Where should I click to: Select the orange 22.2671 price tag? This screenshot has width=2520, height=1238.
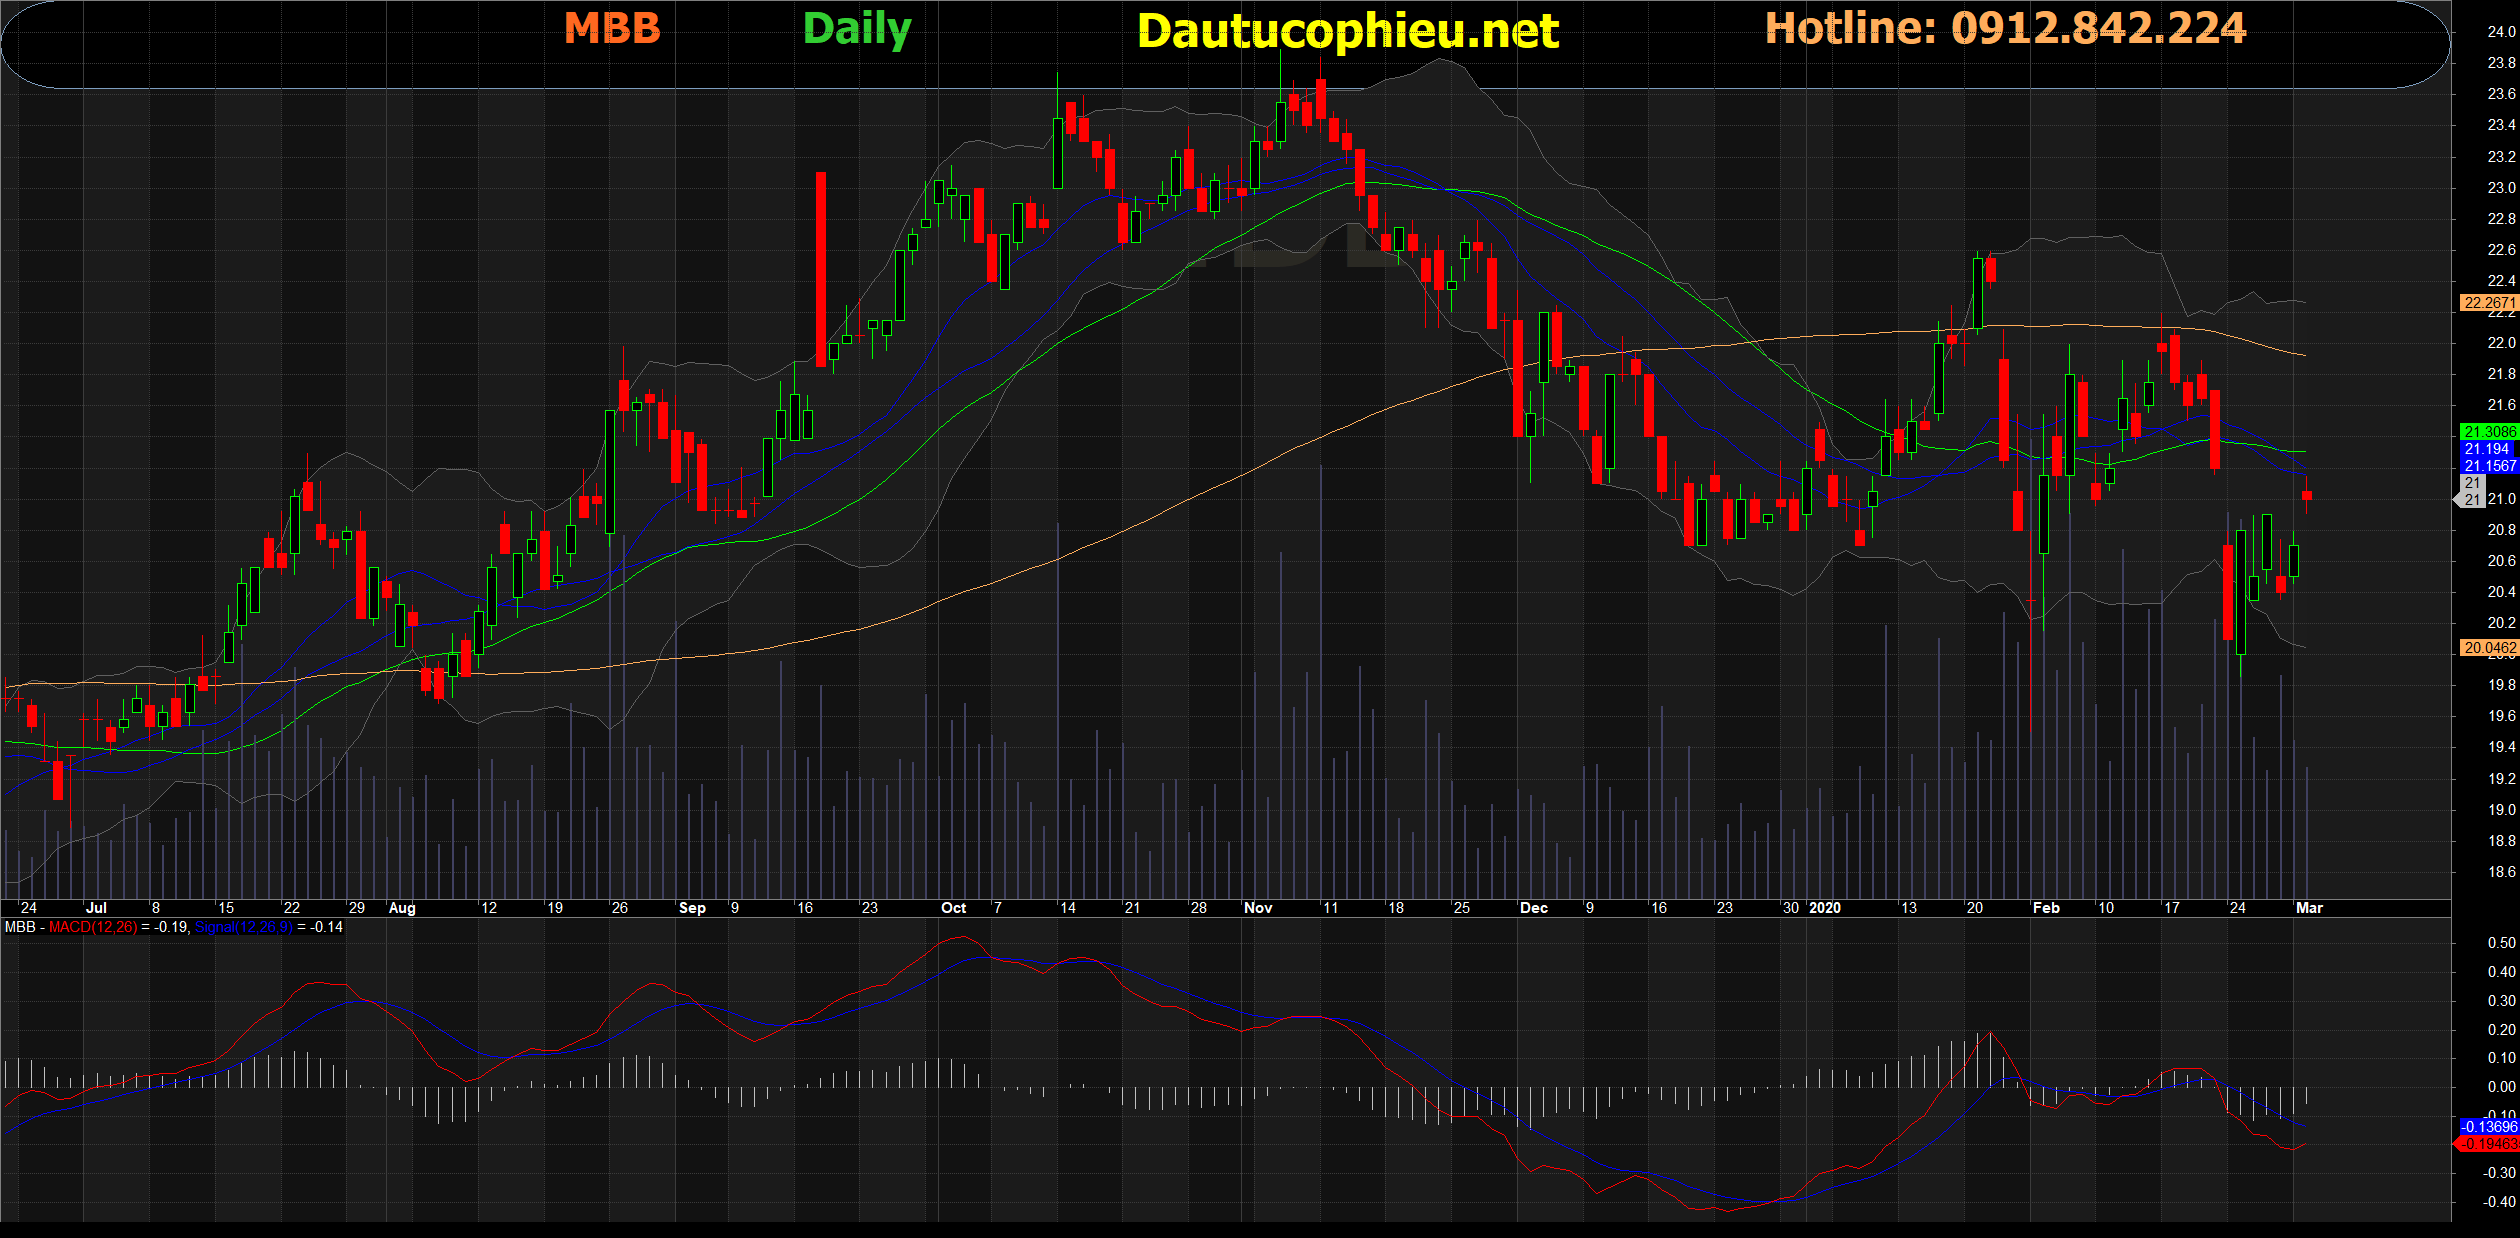[x=2488, y=303]
